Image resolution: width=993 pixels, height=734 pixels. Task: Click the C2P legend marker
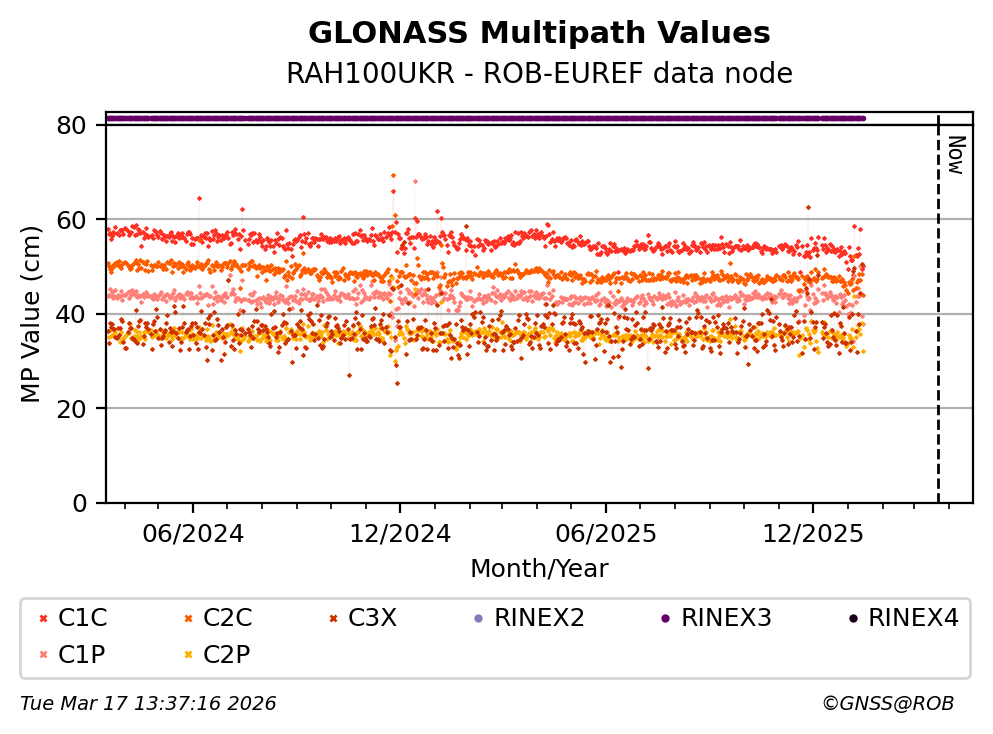187,655
